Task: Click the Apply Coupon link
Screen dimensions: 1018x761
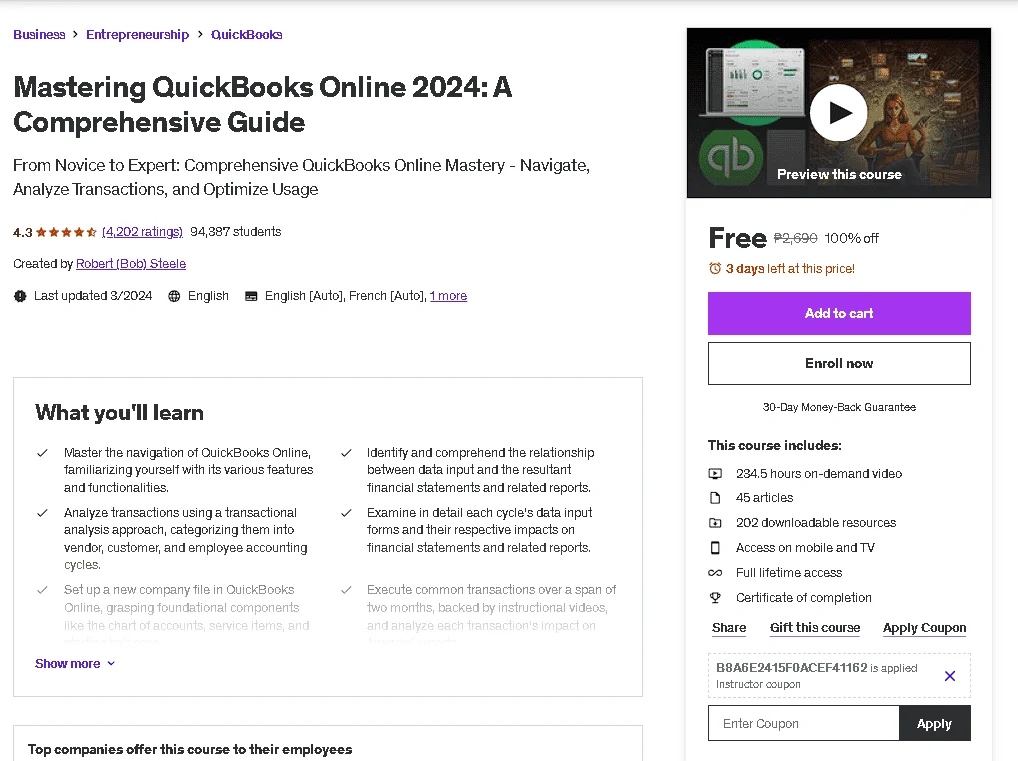Action: [x=925, y=628]
